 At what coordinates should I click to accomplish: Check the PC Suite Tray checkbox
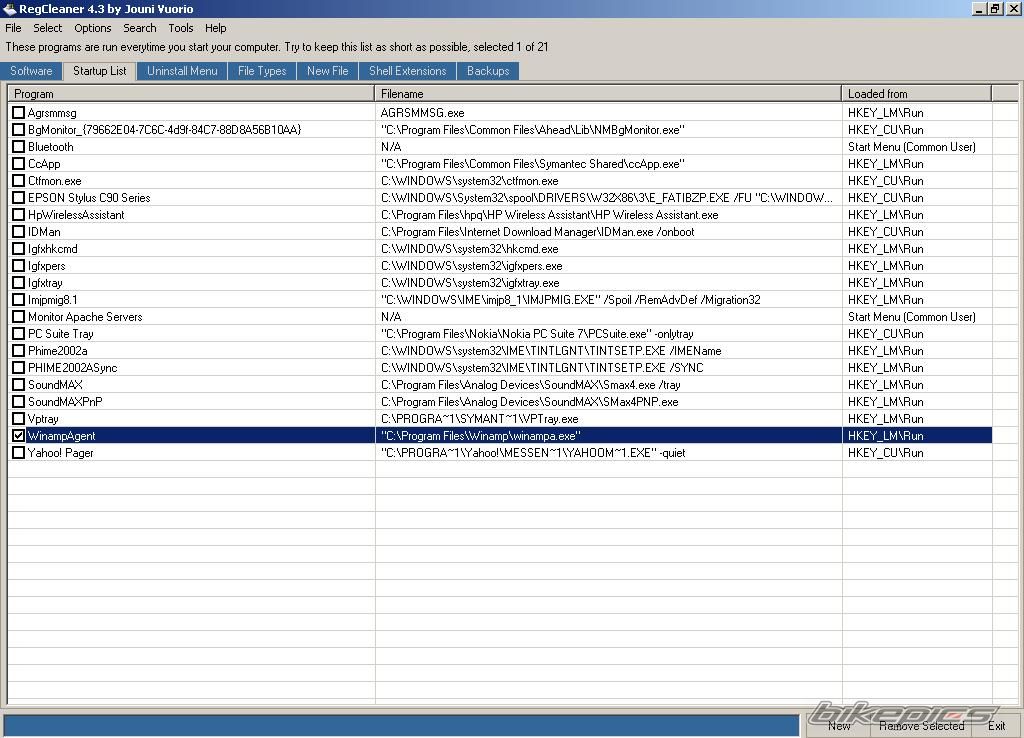(x=18, y=334)
